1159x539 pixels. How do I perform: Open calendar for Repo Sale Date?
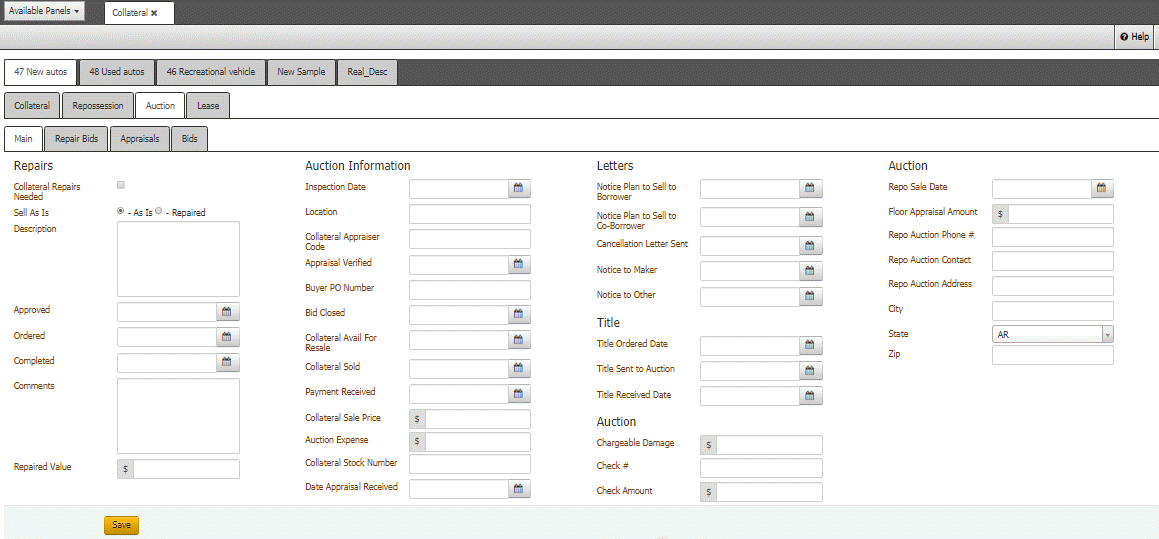1102,188
